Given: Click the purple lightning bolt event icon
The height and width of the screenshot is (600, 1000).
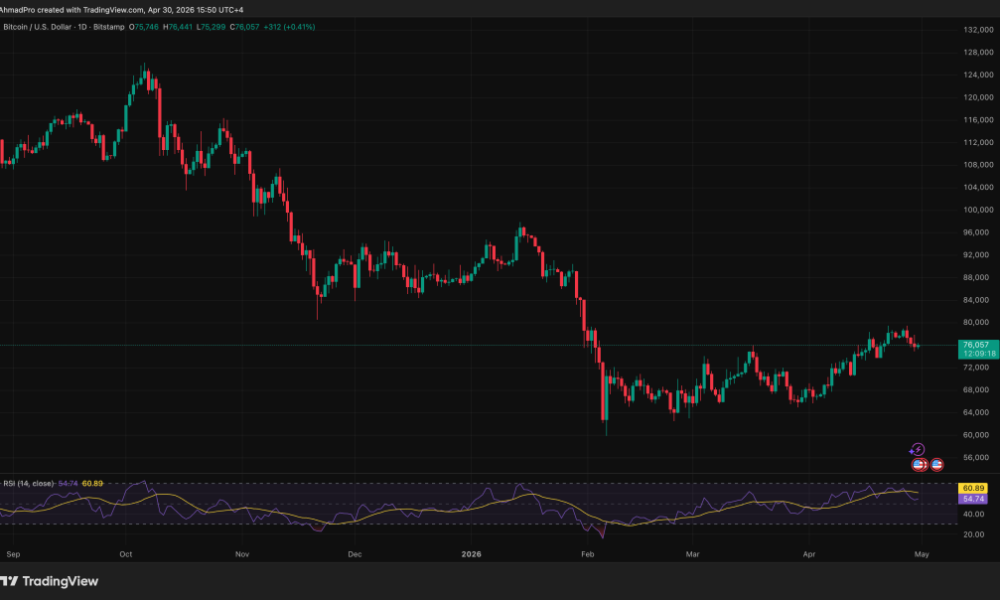Looking at the screenshot, I should [x=917, y=450].
